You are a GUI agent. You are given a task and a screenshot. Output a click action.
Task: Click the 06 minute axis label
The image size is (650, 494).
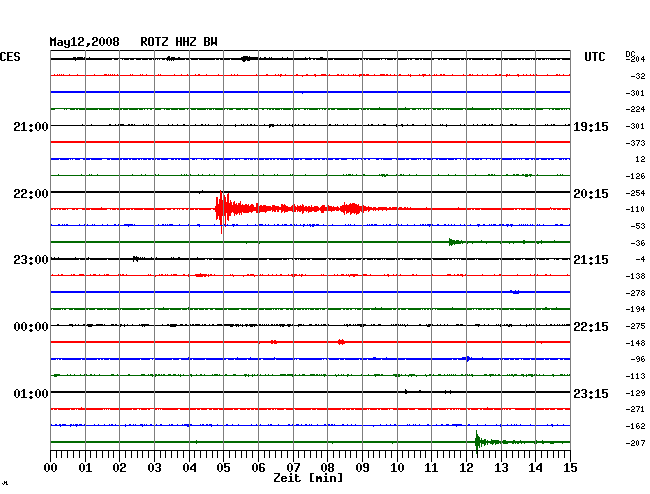[258, 467]
